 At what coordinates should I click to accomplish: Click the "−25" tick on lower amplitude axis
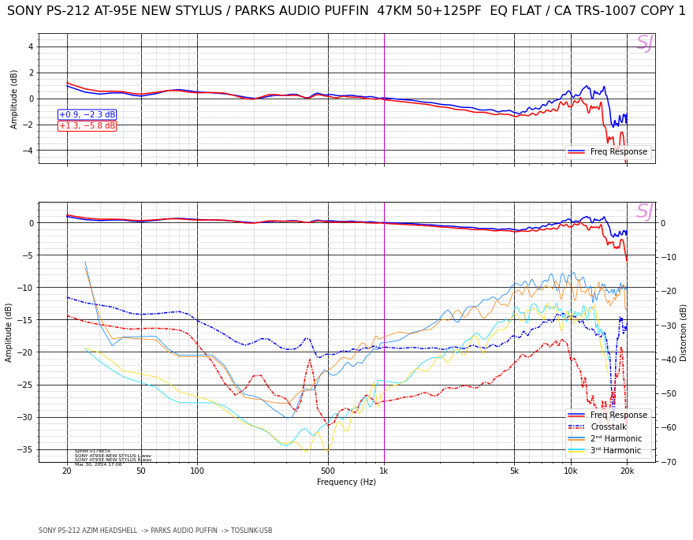26,385
